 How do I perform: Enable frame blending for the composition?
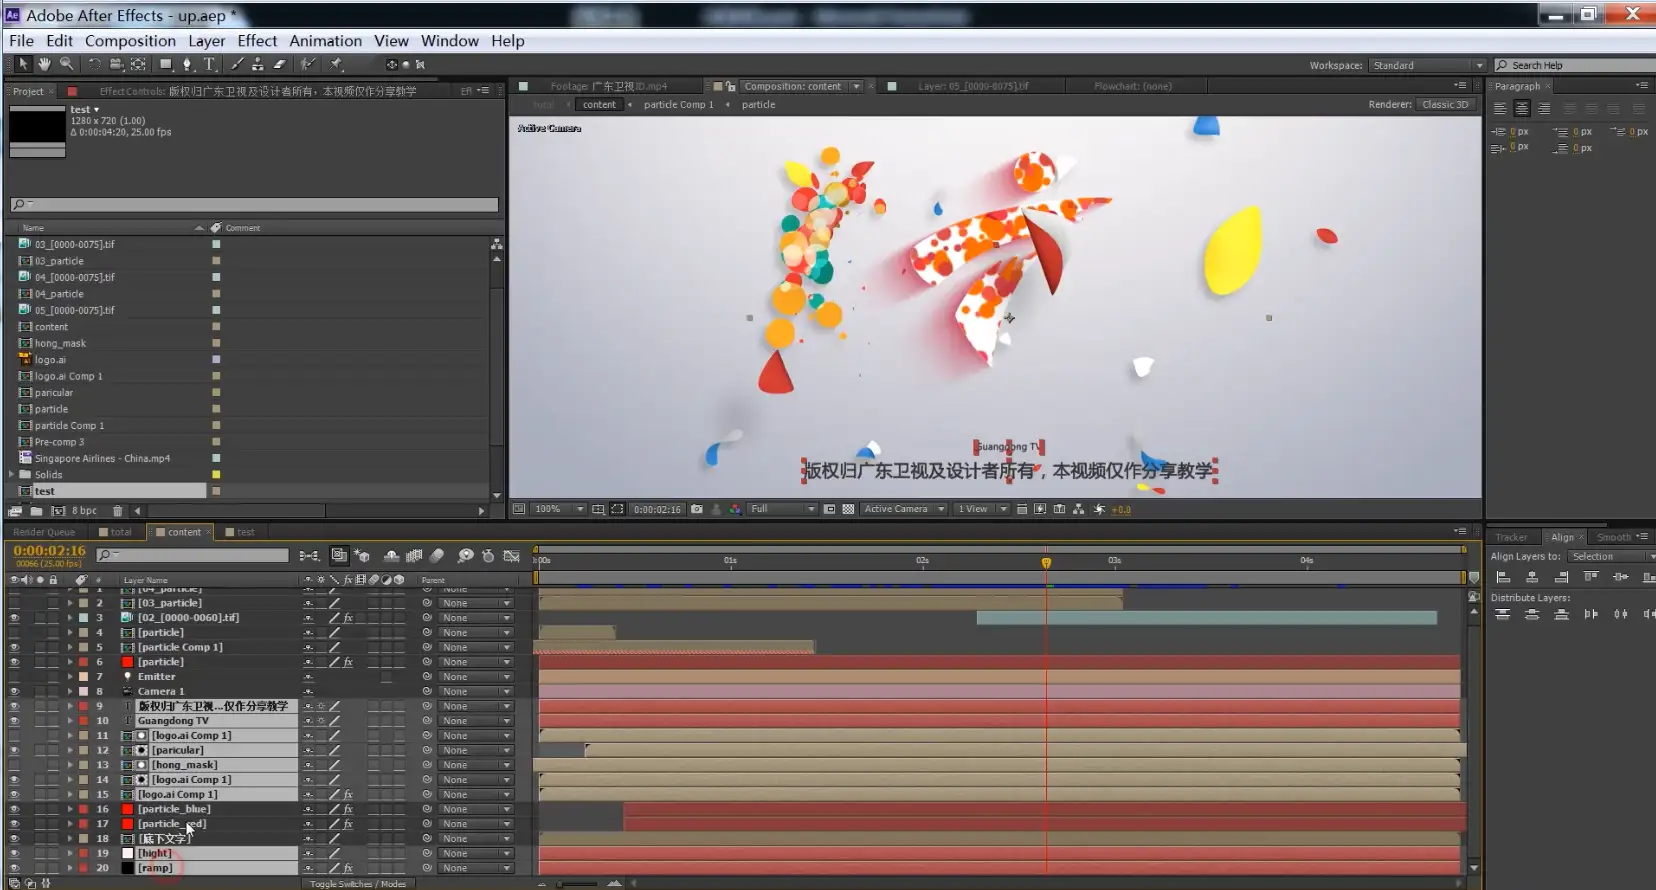coord(413,556)
